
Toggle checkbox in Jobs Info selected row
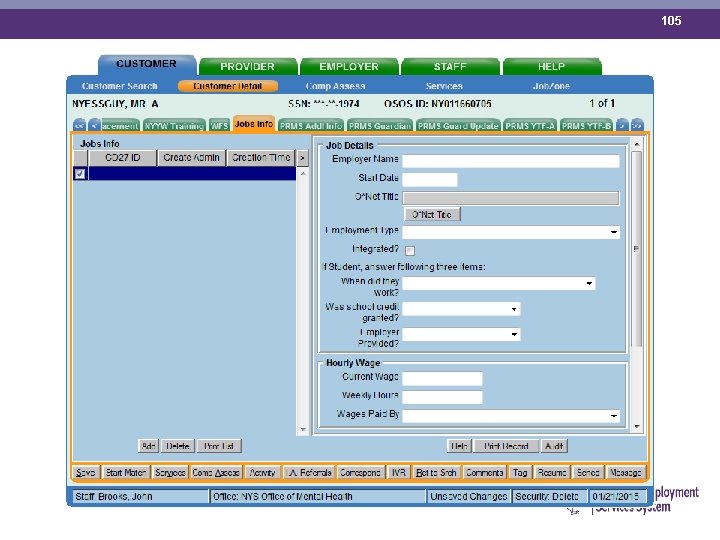pos(80,174)
